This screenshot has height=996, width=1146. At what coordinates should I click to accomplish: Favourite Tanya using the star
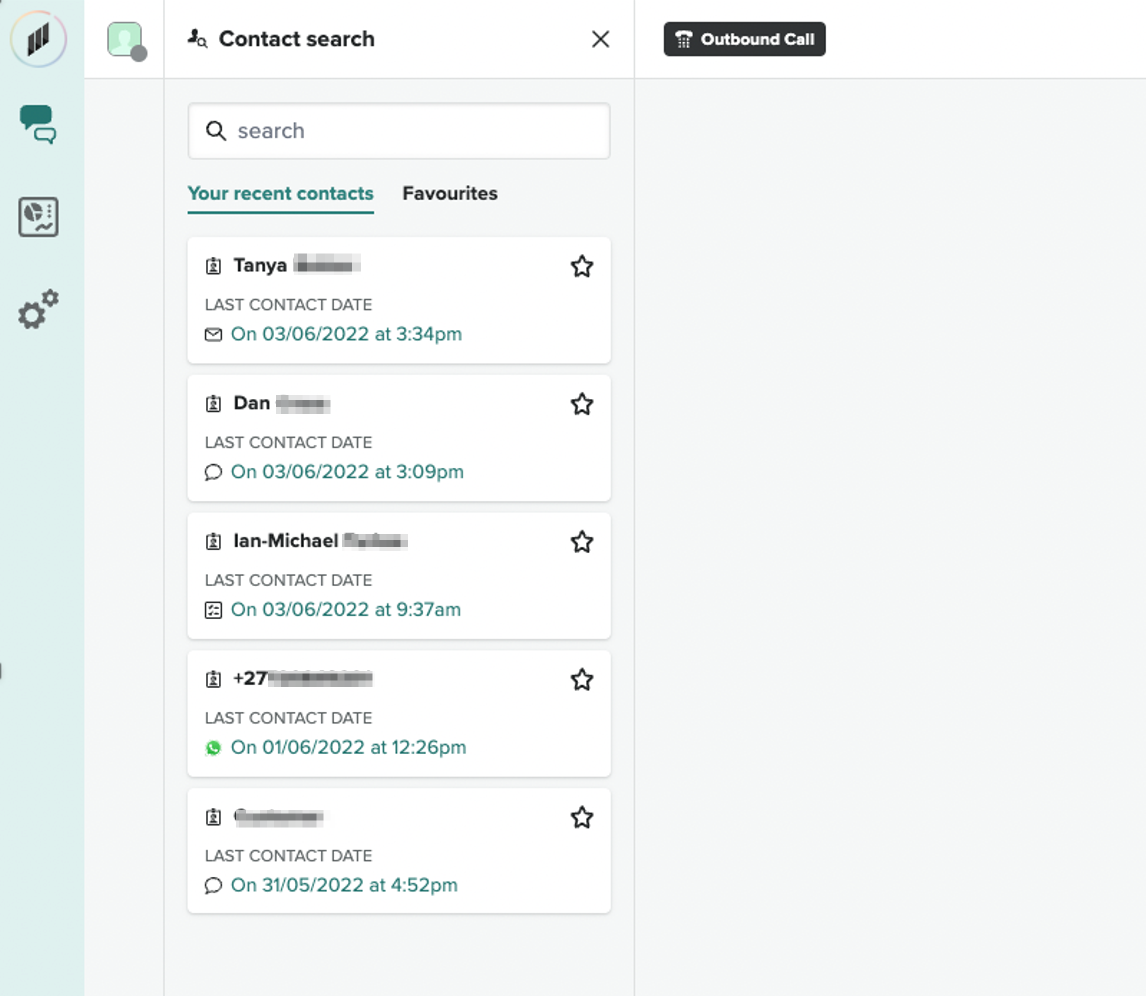[x=581, y=267]
